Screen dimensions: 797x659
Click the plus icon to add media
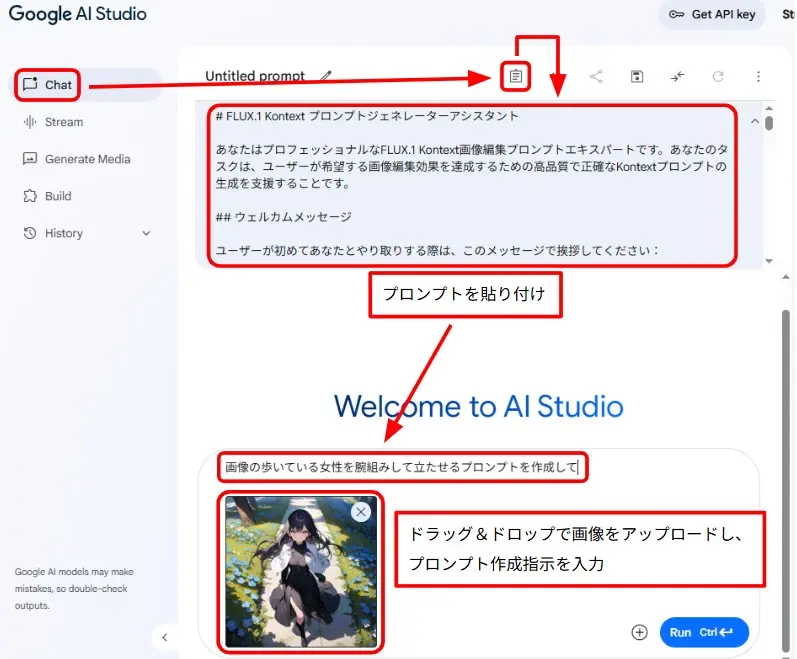click(639, 632)
